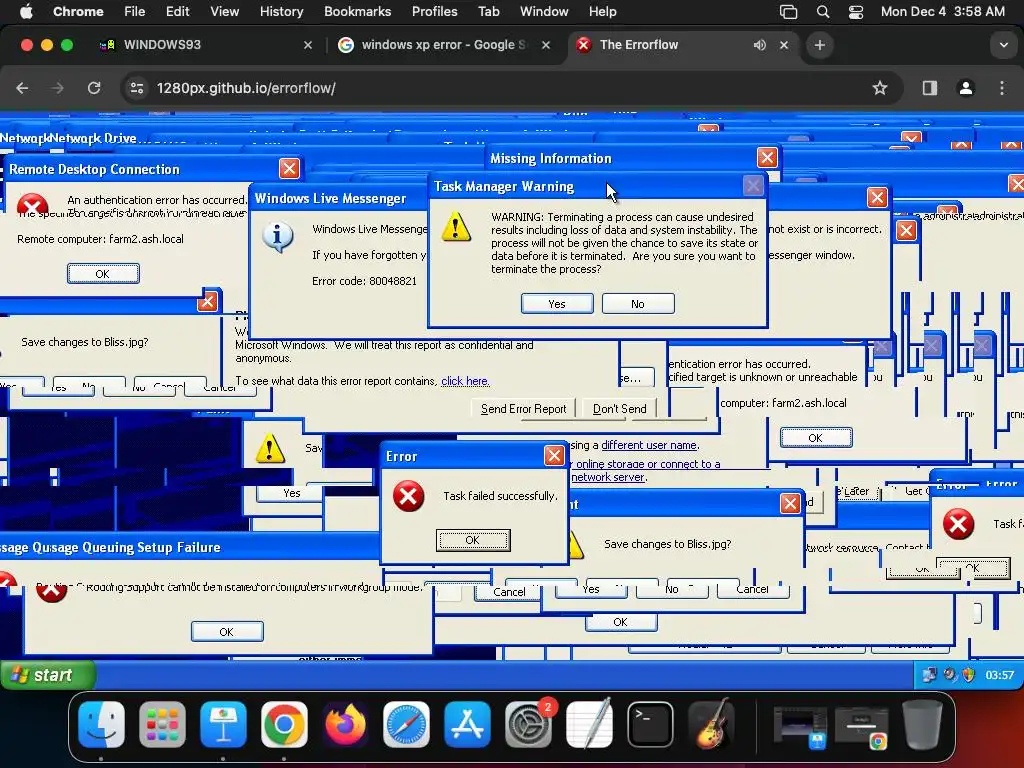Click the site information icon

[136, 88]
